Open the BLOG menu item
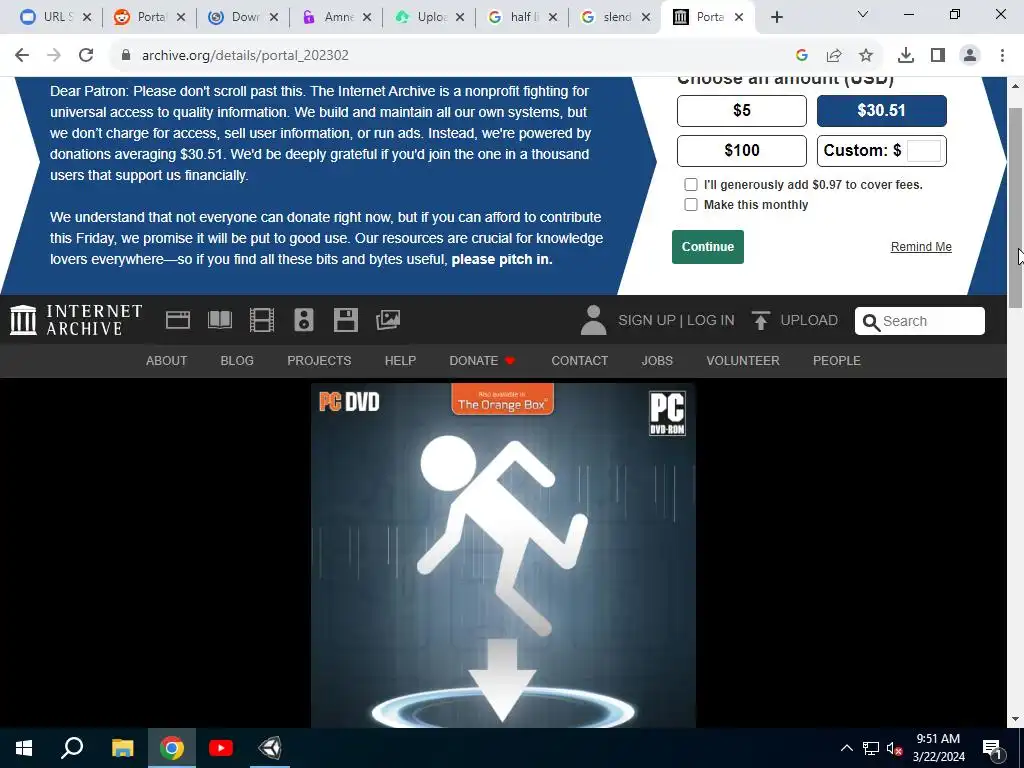The width and height of the screenshot is (1024, 768). 237,360
